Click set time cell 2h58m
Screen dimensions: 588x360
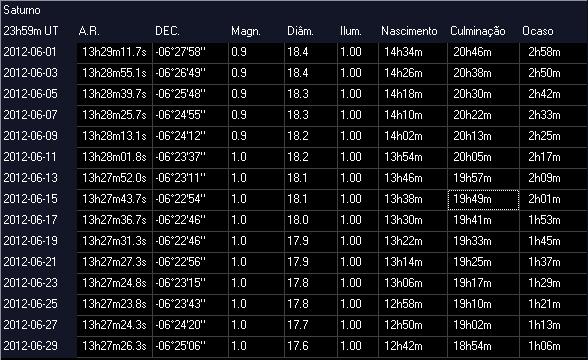(x=554, y=52)
